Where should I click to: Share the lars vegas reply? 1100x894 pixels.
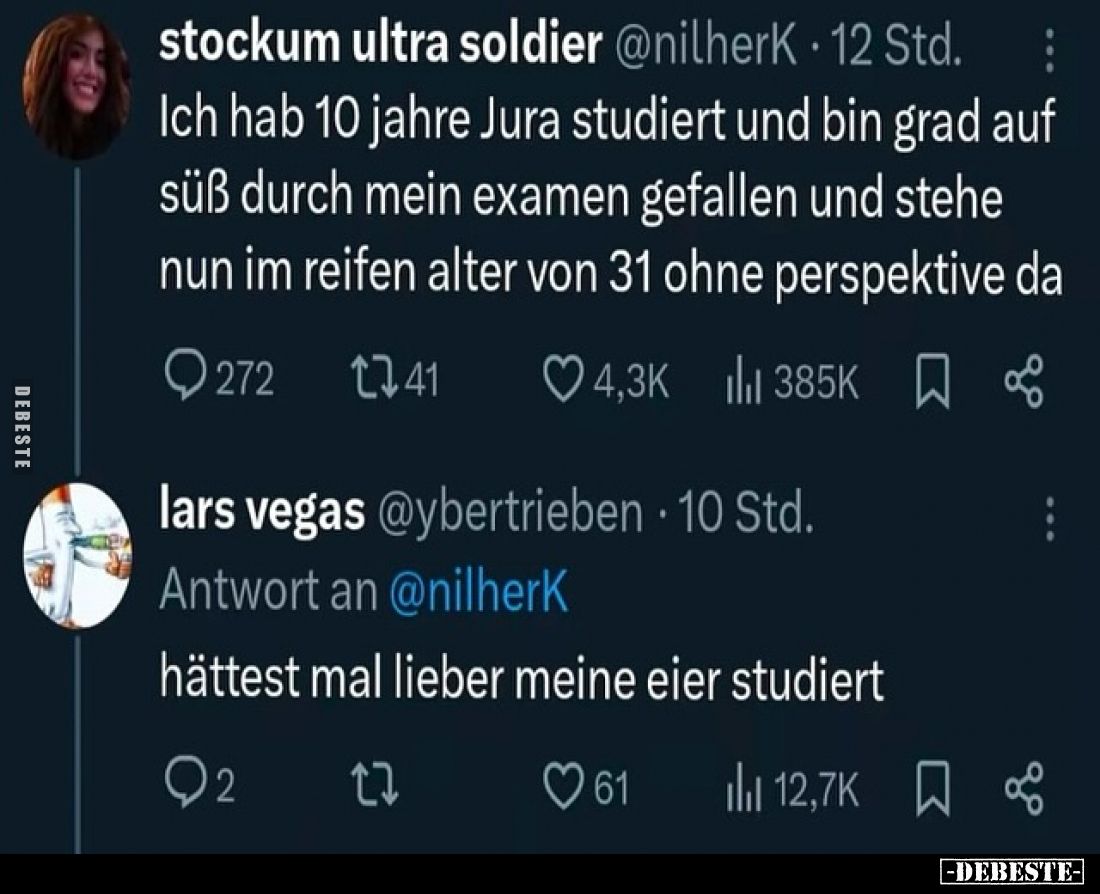(1024, 788)
